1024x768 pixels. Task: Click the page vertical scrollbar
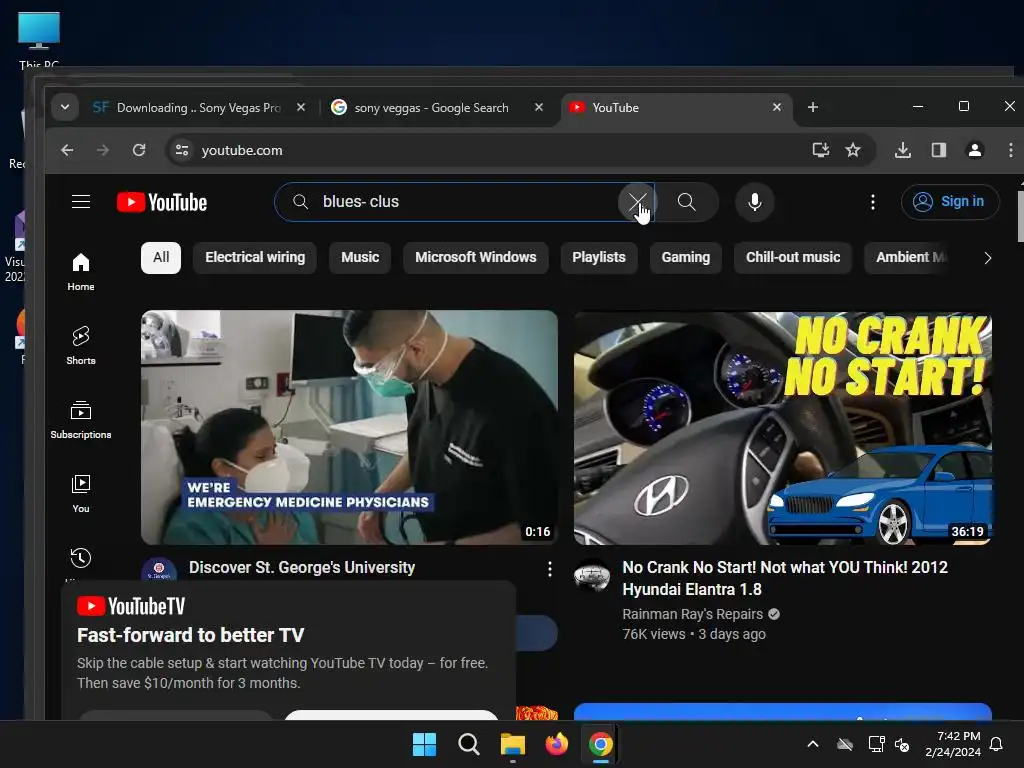tap(1020, 216)
